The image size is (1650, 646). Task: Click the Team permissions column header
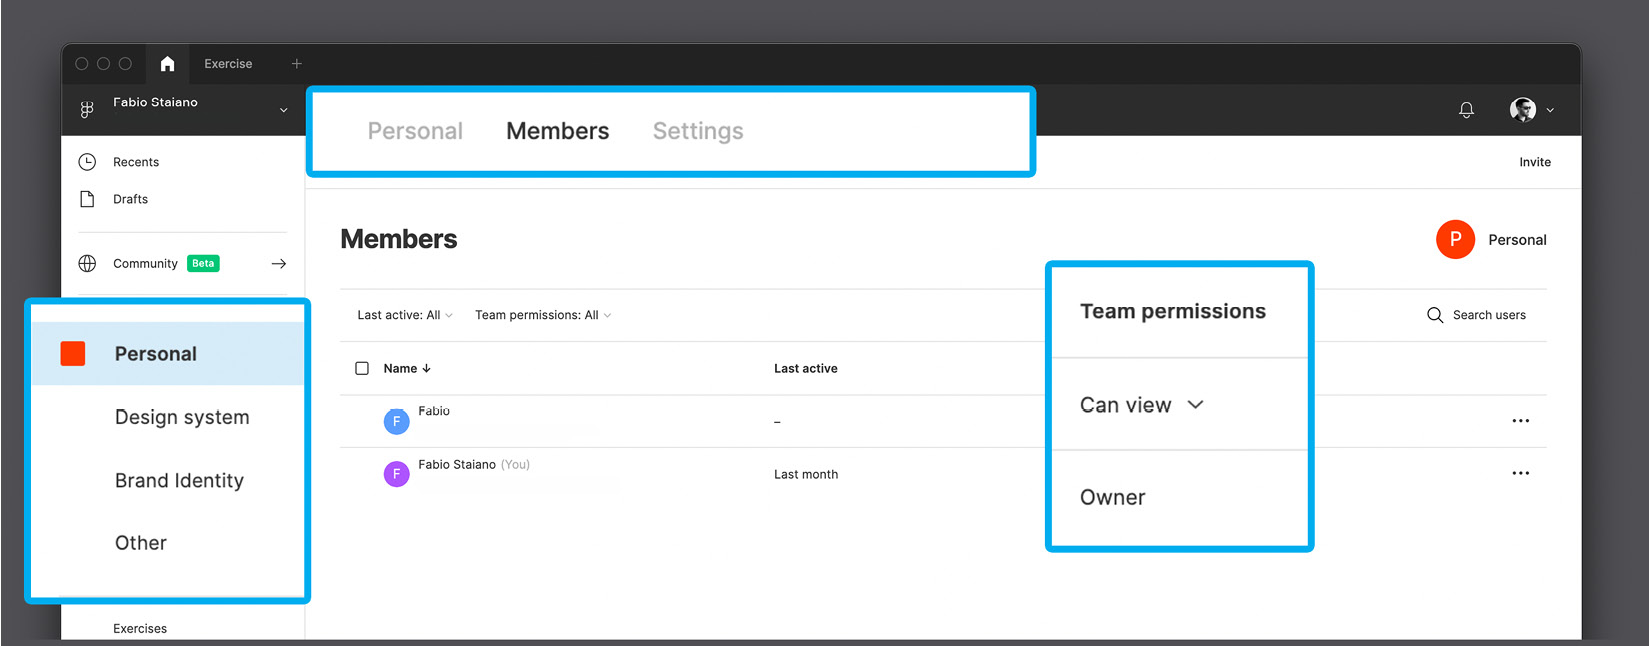(1173, 311)
